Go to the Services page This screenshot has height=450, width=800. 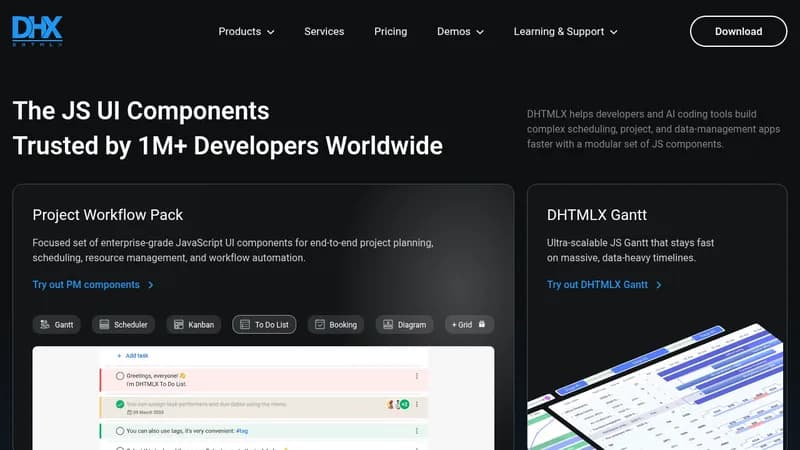tap(324, 32)
